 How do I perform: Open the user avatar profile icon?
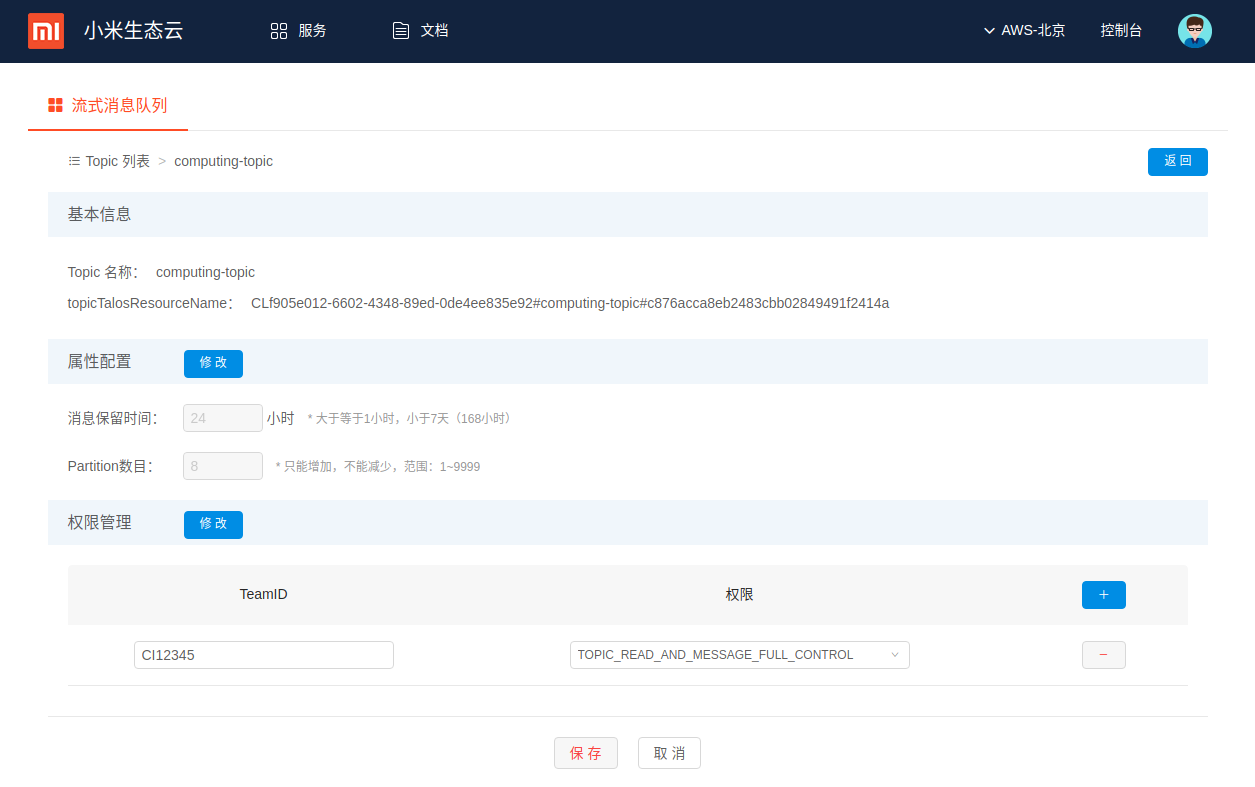click(1194, 31)
